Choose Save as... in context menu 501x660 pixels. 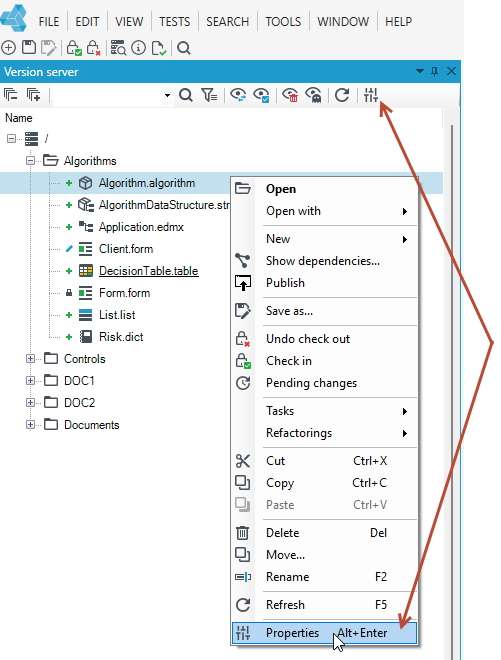(324, 311)
